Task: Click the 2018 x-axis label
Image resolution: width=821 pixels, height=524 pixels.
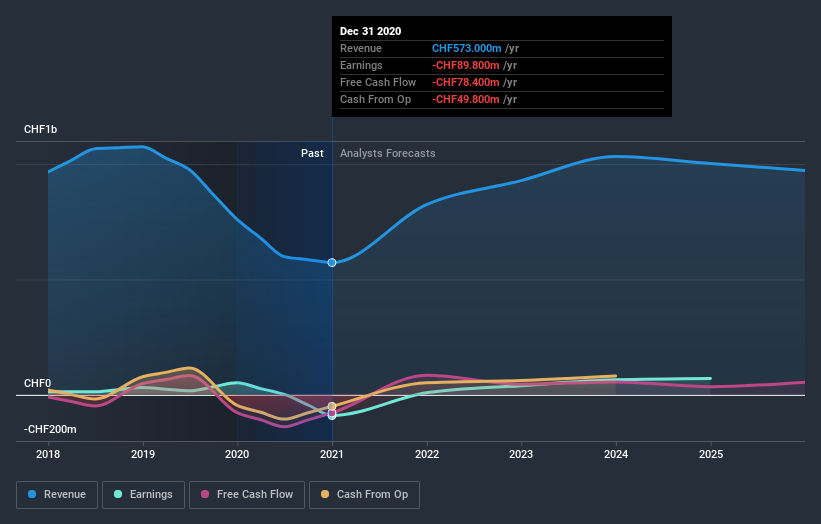Action: (48, 454)
